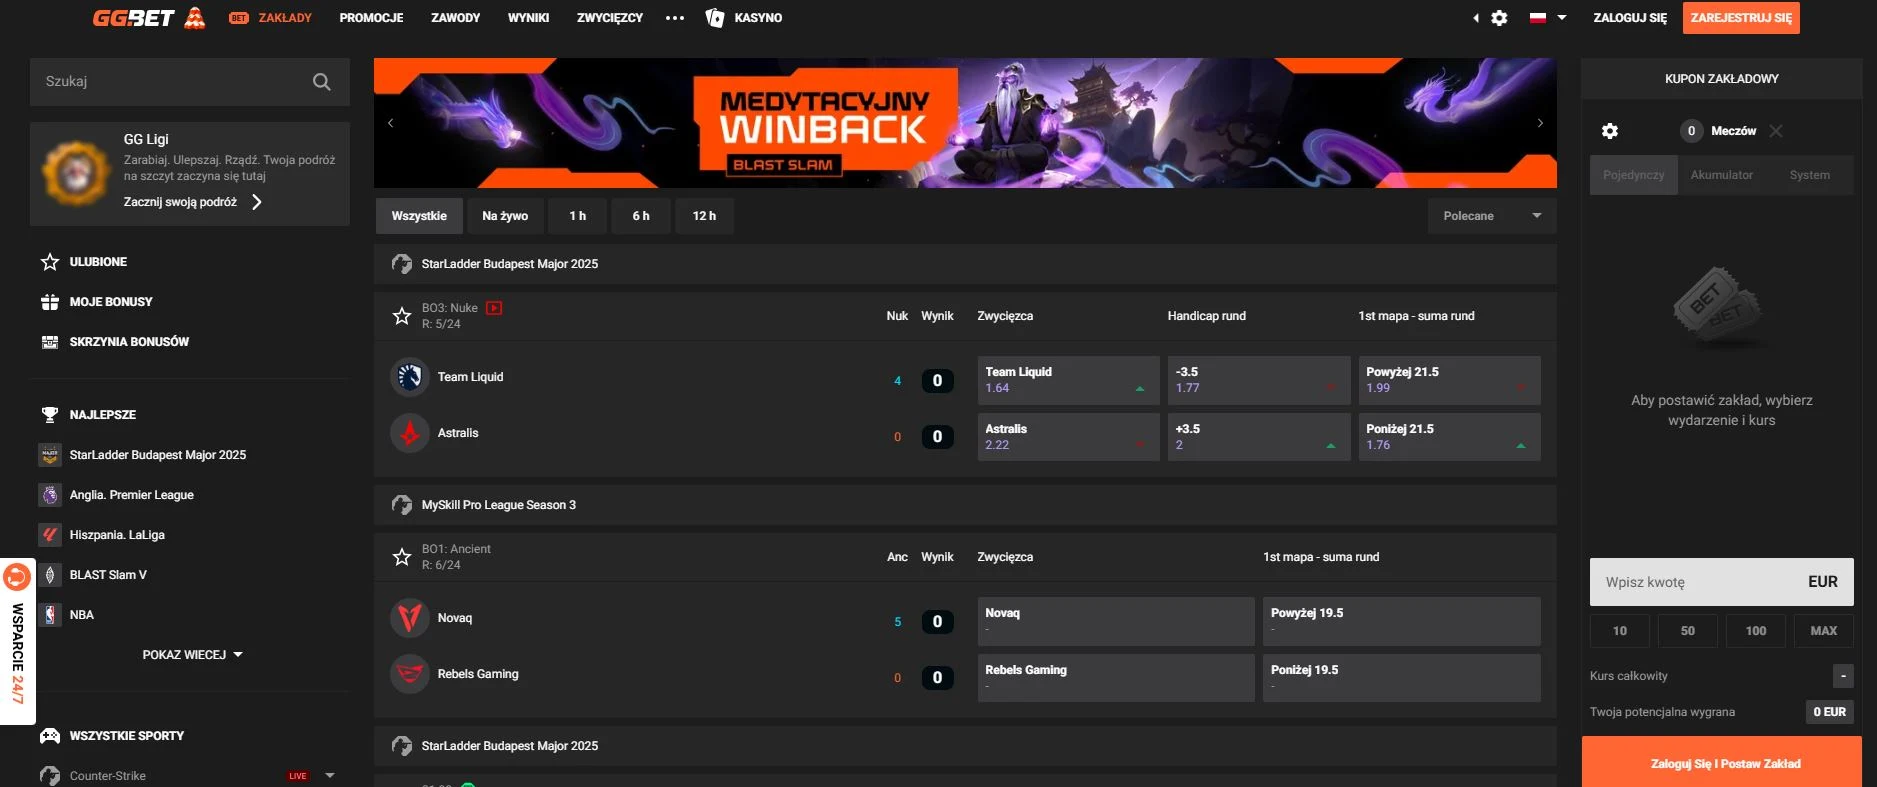Screen dimensions: 1877x787
Task: Switch bet slip to Pojedynczy tab
Action: pyautogui.click(x=1634, y=175)
